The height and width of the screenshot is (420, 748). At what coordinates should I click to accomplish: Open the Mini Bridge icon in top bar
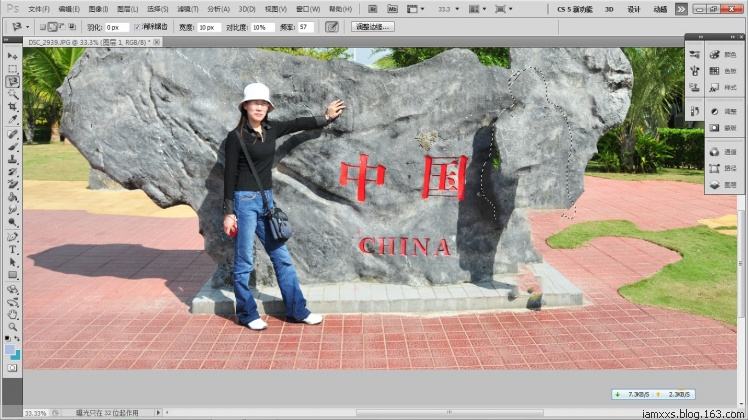click(x=392, y=9)
